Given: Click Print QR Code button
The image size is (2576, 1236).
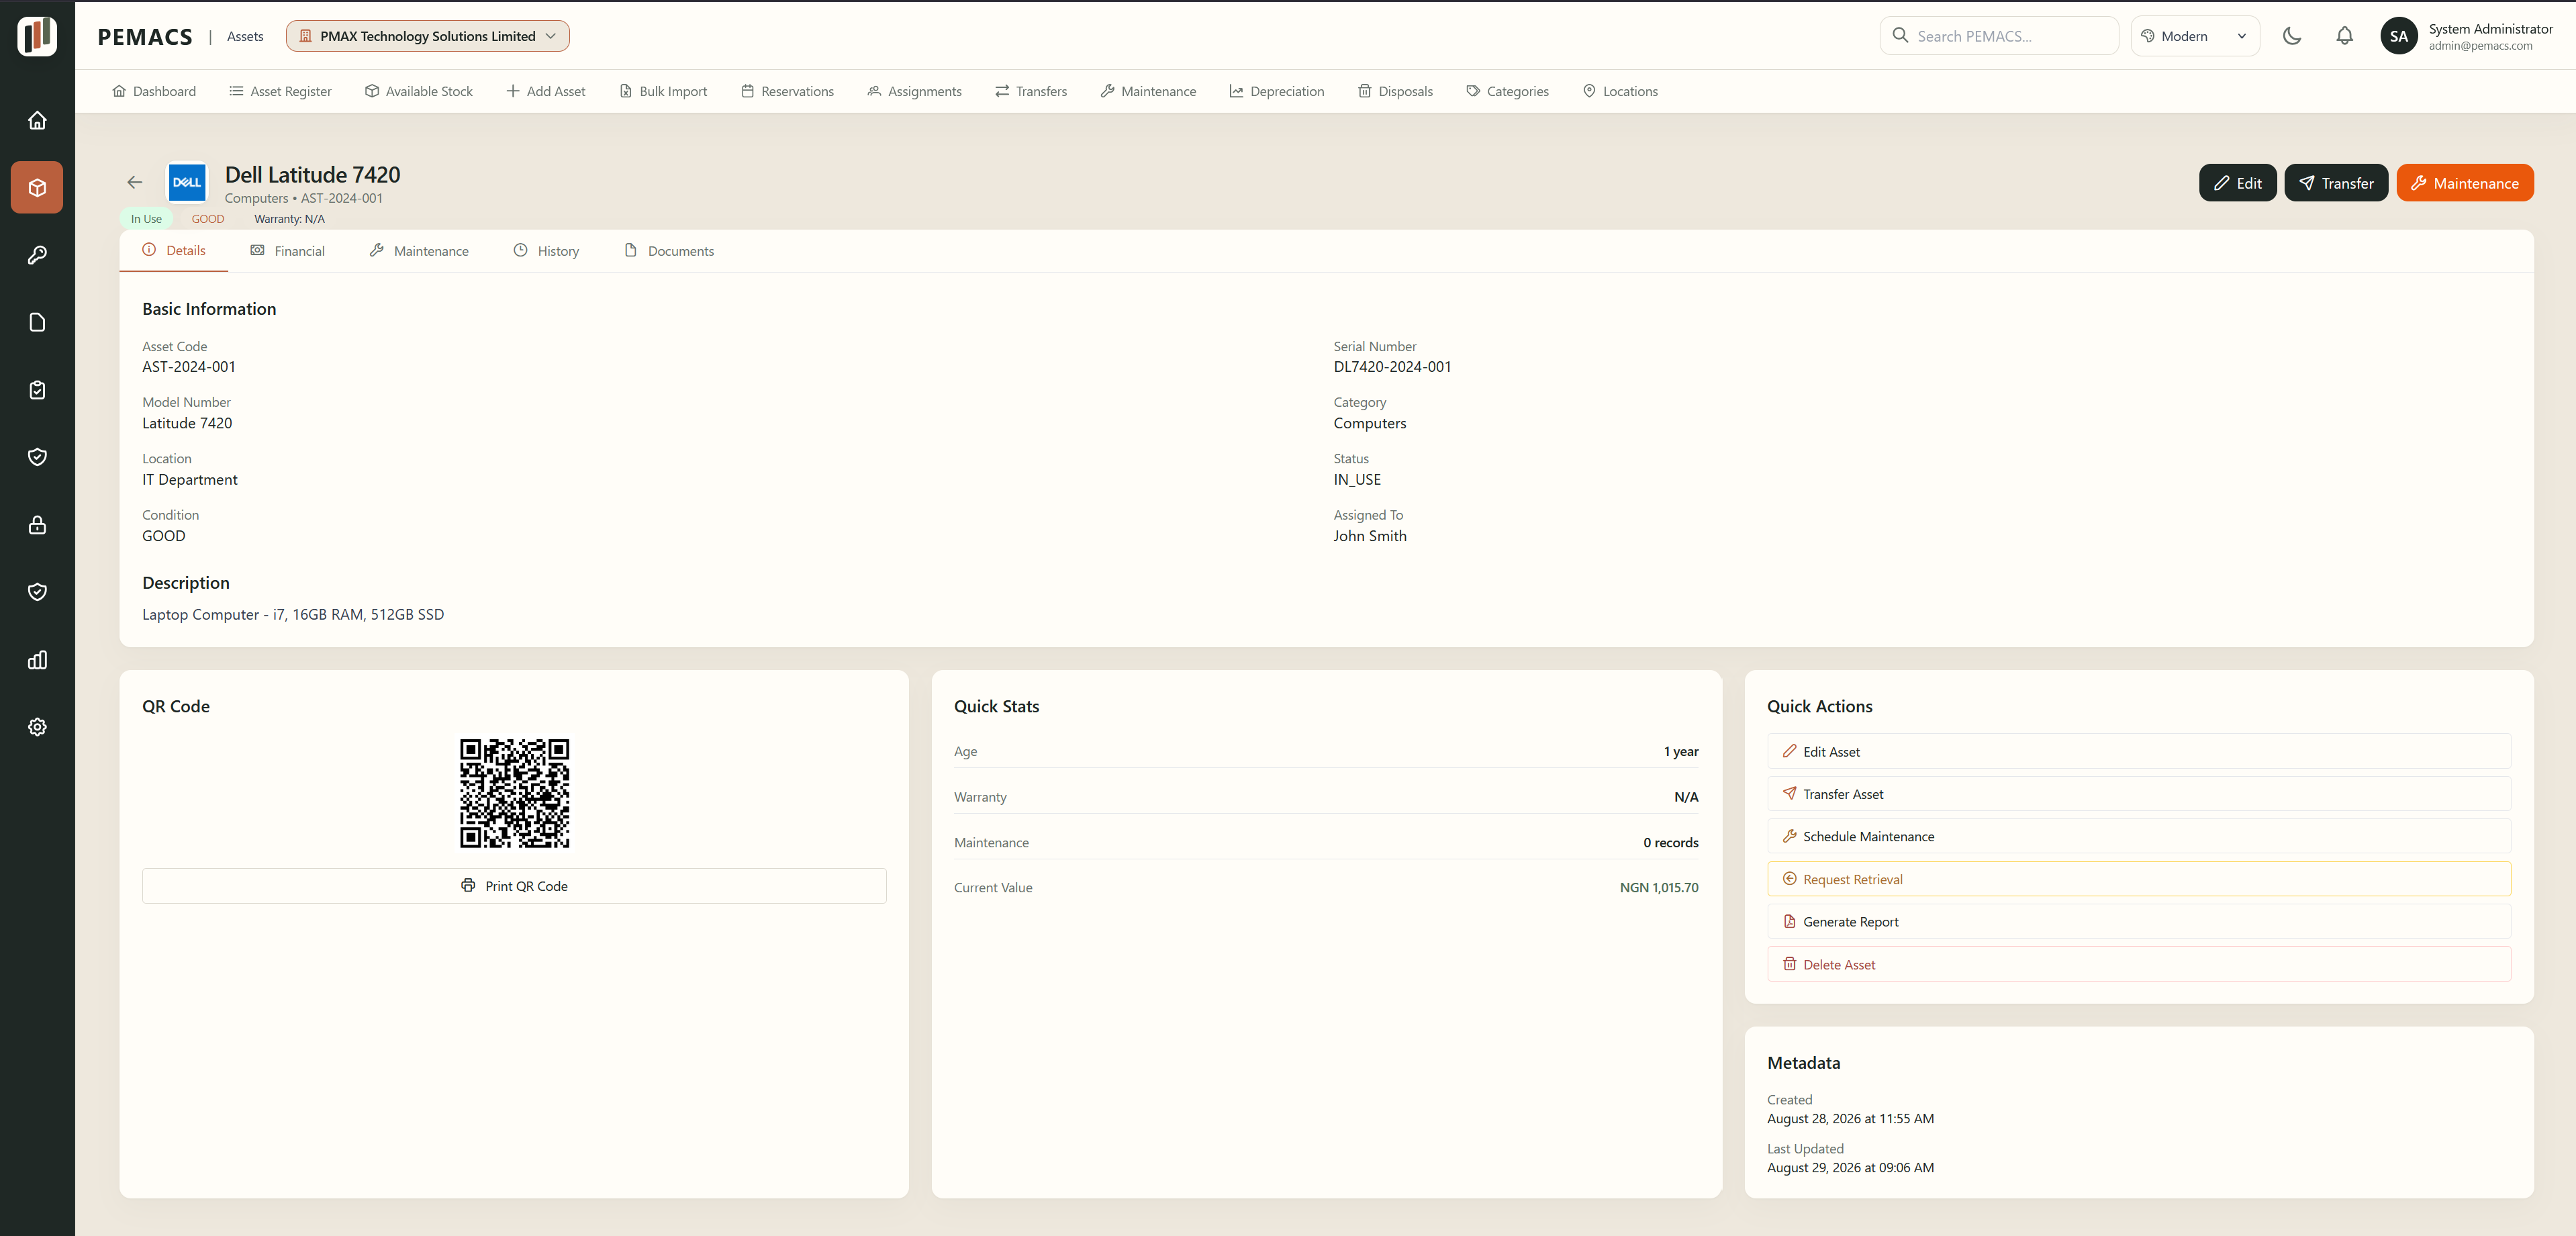Looking at the screenshot, I should pos(514,886).
